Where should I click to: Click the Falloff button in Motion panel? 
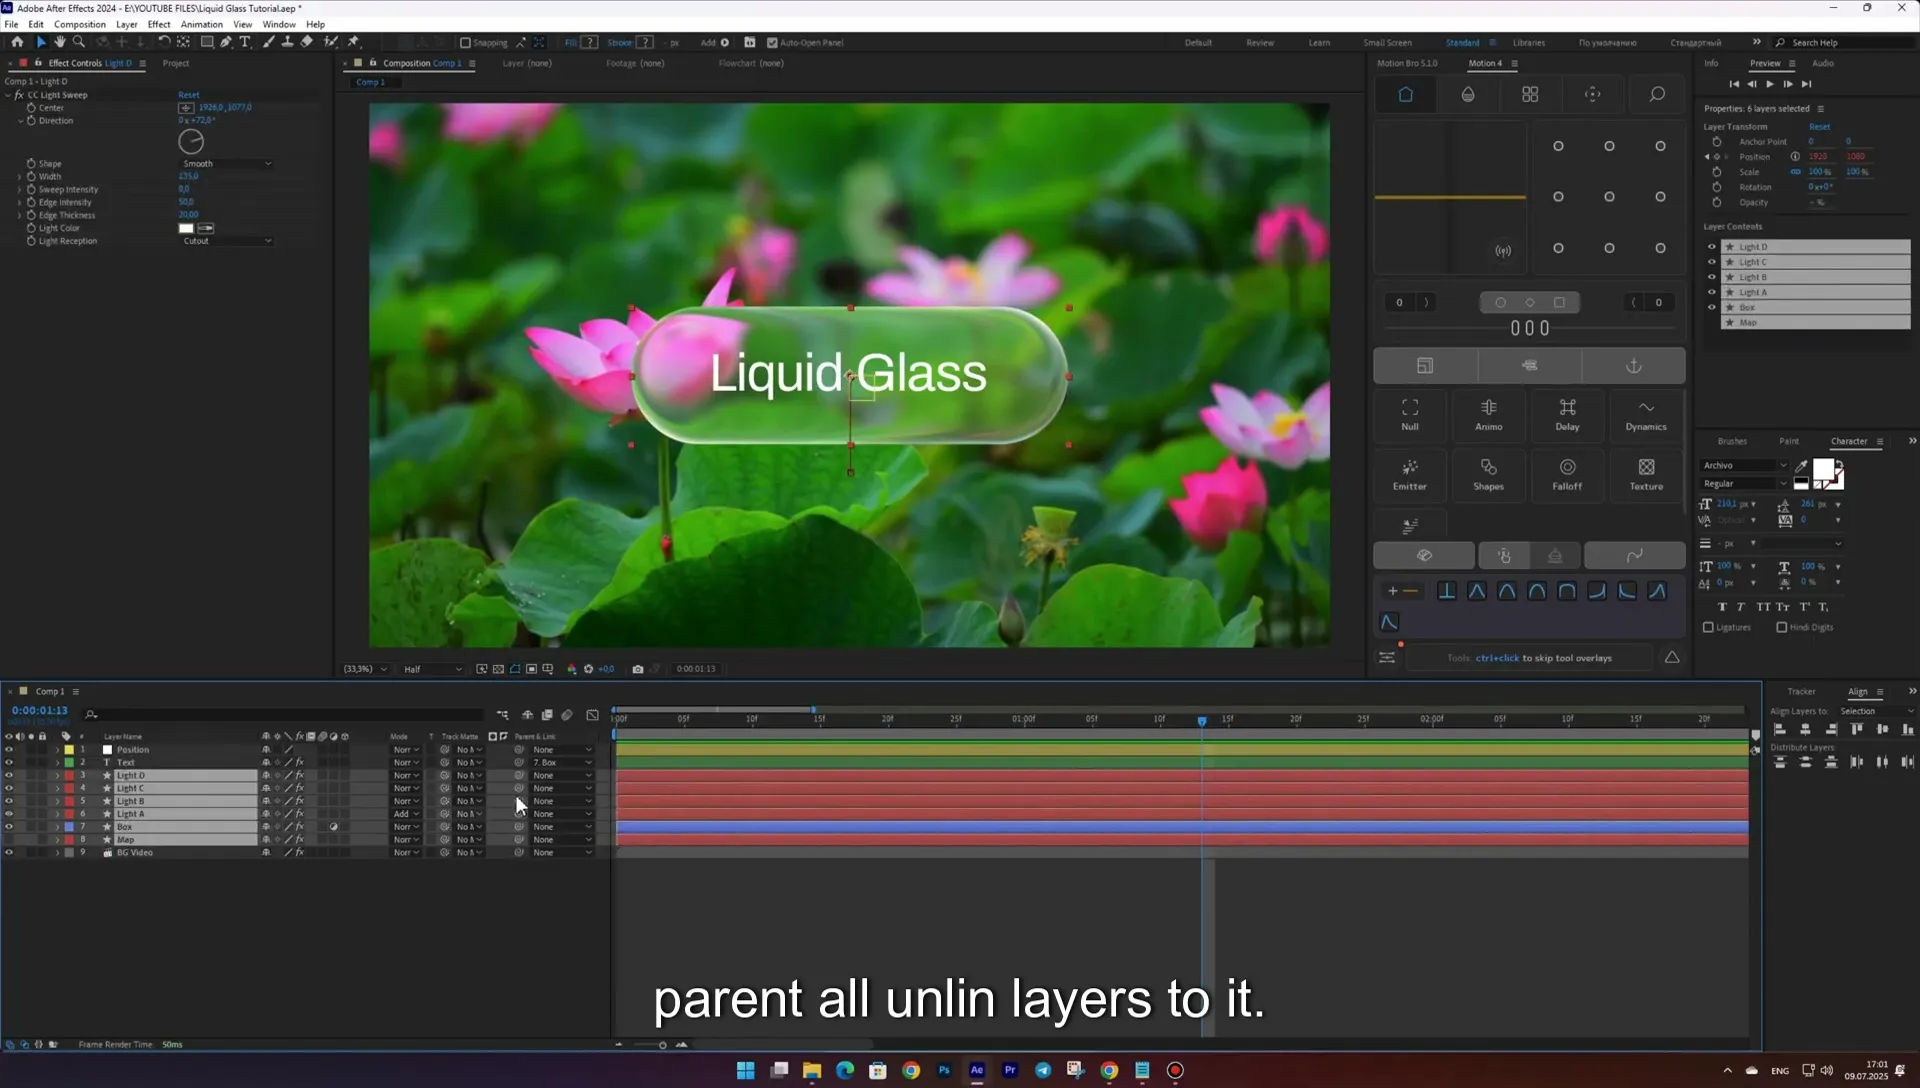(1567, 475)
